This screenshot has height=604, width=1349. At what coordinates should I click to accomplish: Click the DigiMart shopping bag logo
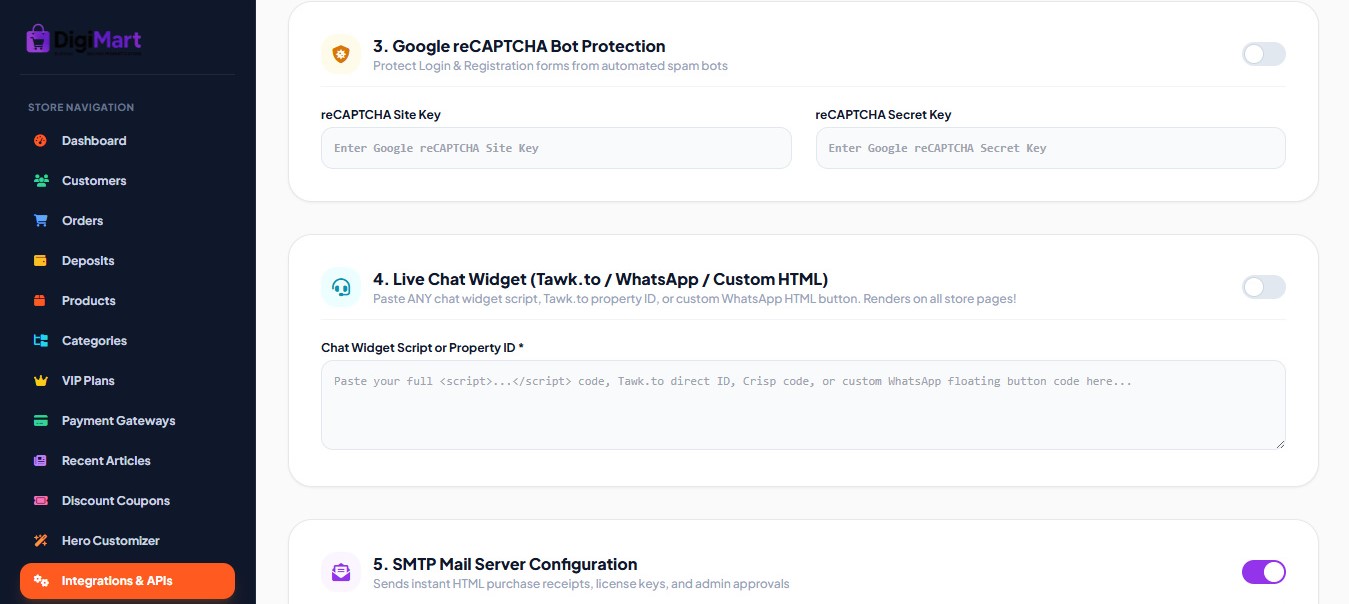pos(38,39)
